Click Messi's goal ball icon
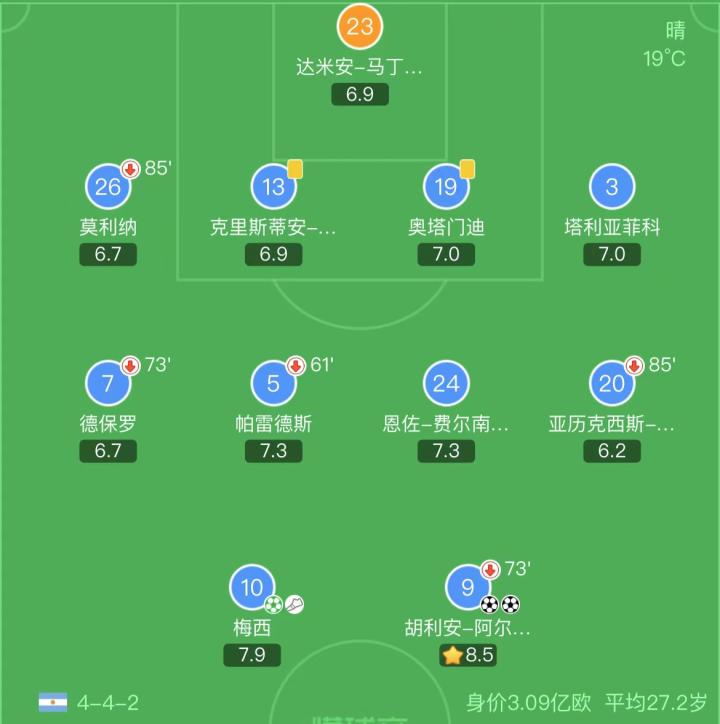Image resolution: width=720 pixels, height=724 pixels. (x=274, y=604)
